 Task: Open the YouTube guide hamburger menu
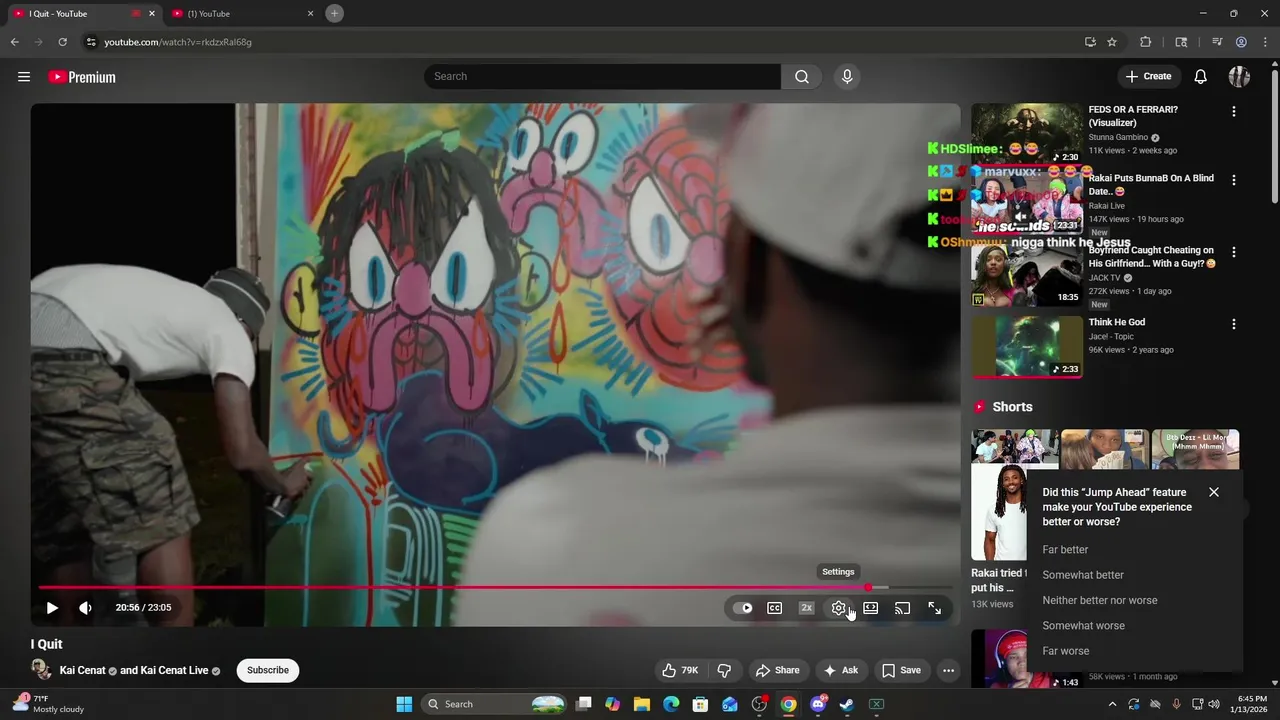(x=24, y=77)
